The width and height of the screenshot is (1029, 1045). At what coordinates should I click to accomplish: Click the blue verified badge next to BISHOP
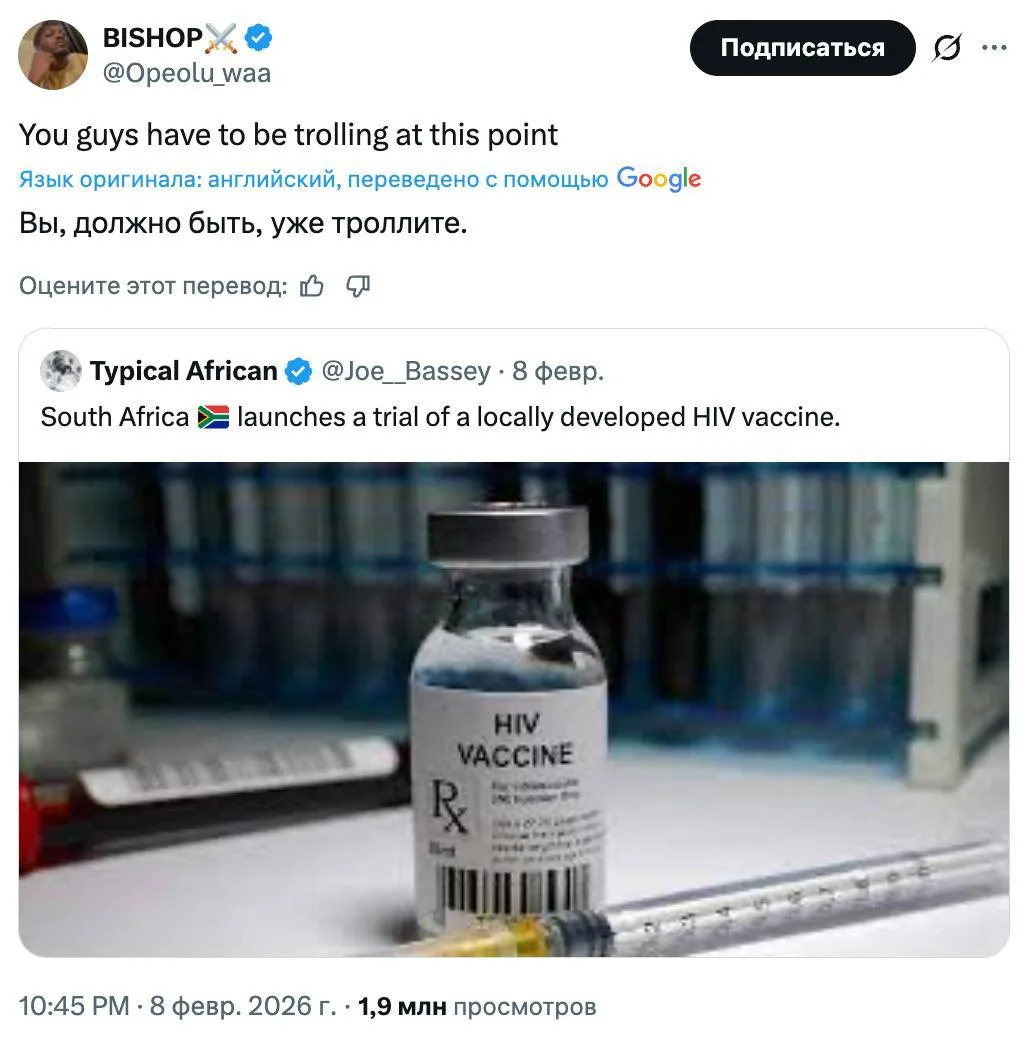260,39
